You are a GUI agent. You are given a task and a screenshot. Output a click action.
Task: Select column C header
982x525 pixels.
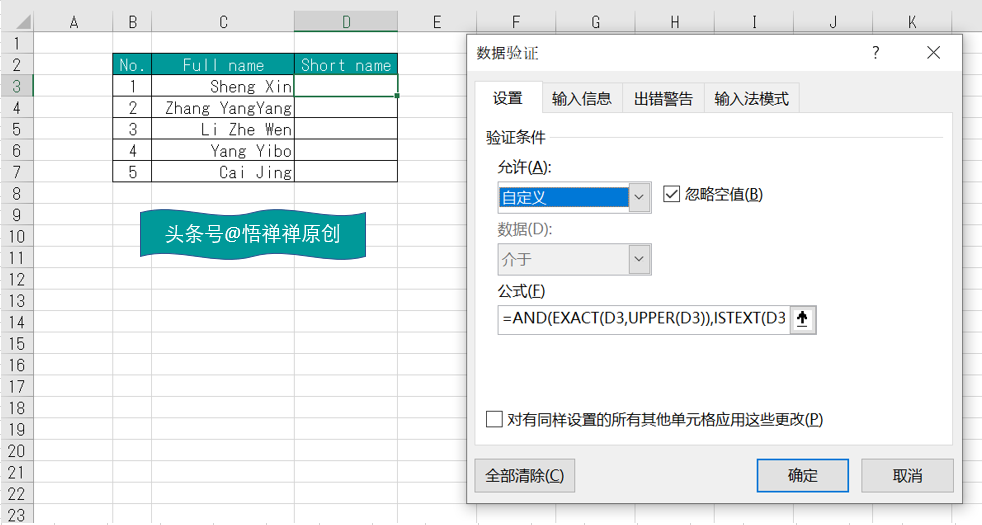tap(223, 22)
